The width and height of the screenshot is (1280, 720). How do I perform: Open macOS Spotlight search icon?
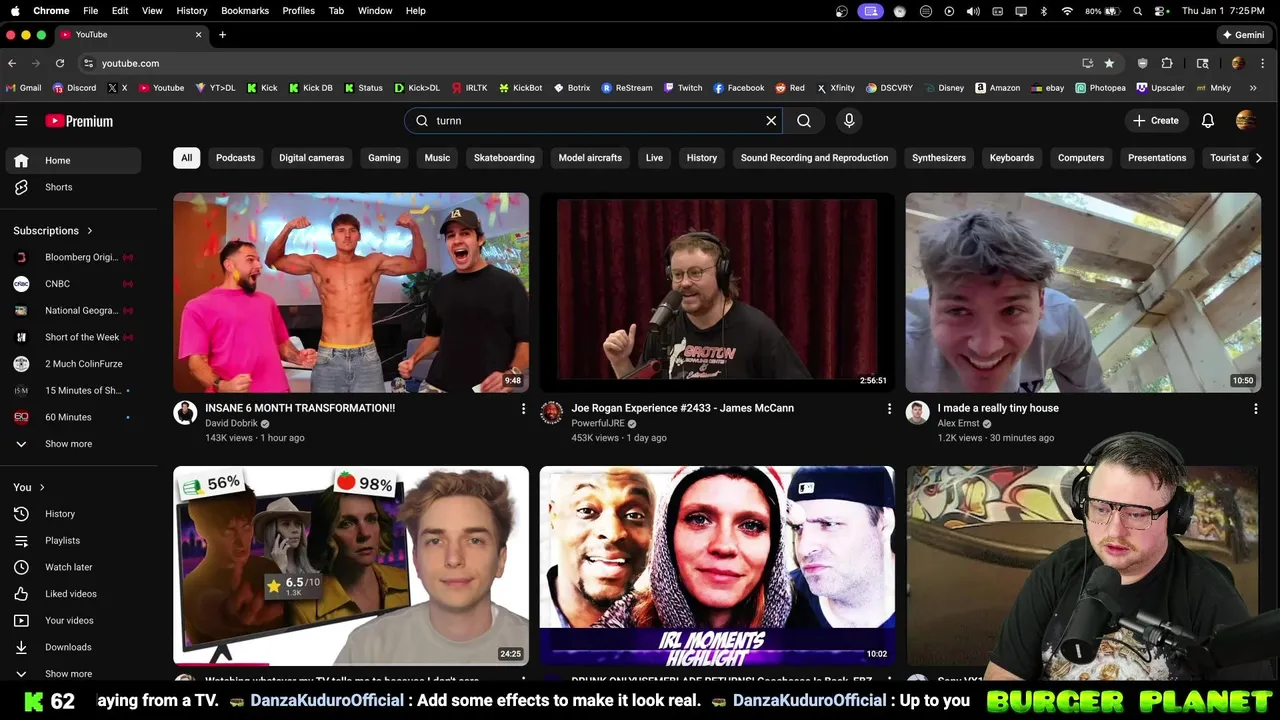click(1138, 11)
